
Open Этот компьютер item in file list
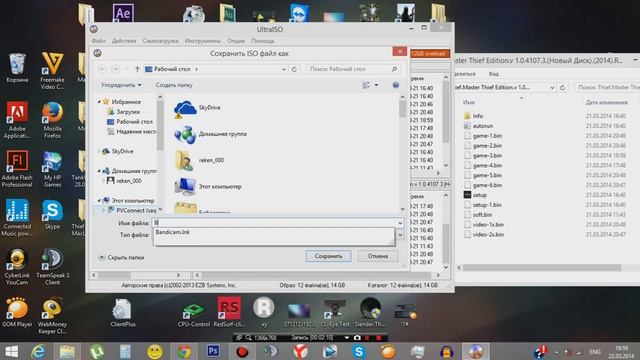click(208, 187)
